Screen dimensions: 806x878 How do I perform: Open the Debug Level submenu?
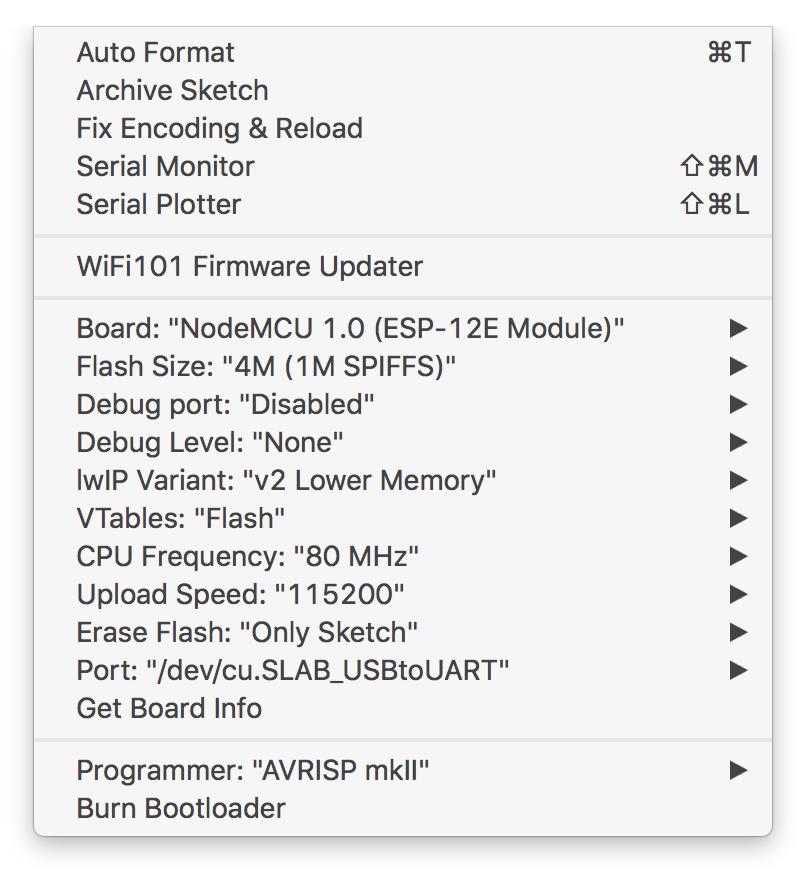[x=210, y=442]
